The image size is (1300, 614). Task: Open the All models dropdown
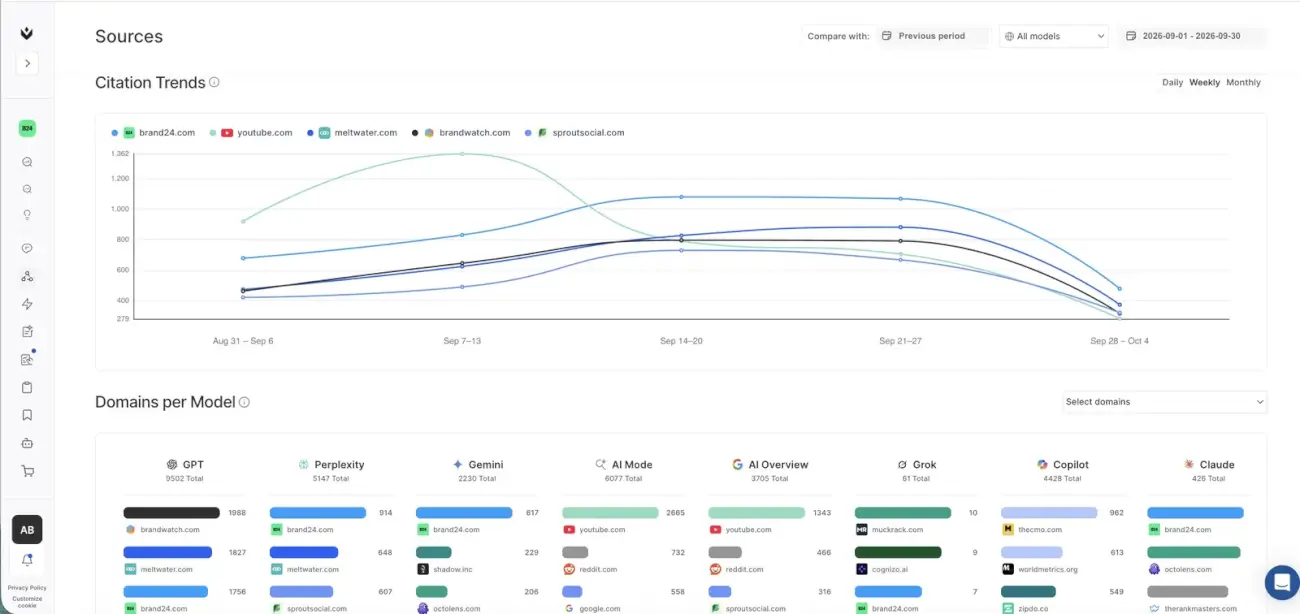tap(1054, 36)
